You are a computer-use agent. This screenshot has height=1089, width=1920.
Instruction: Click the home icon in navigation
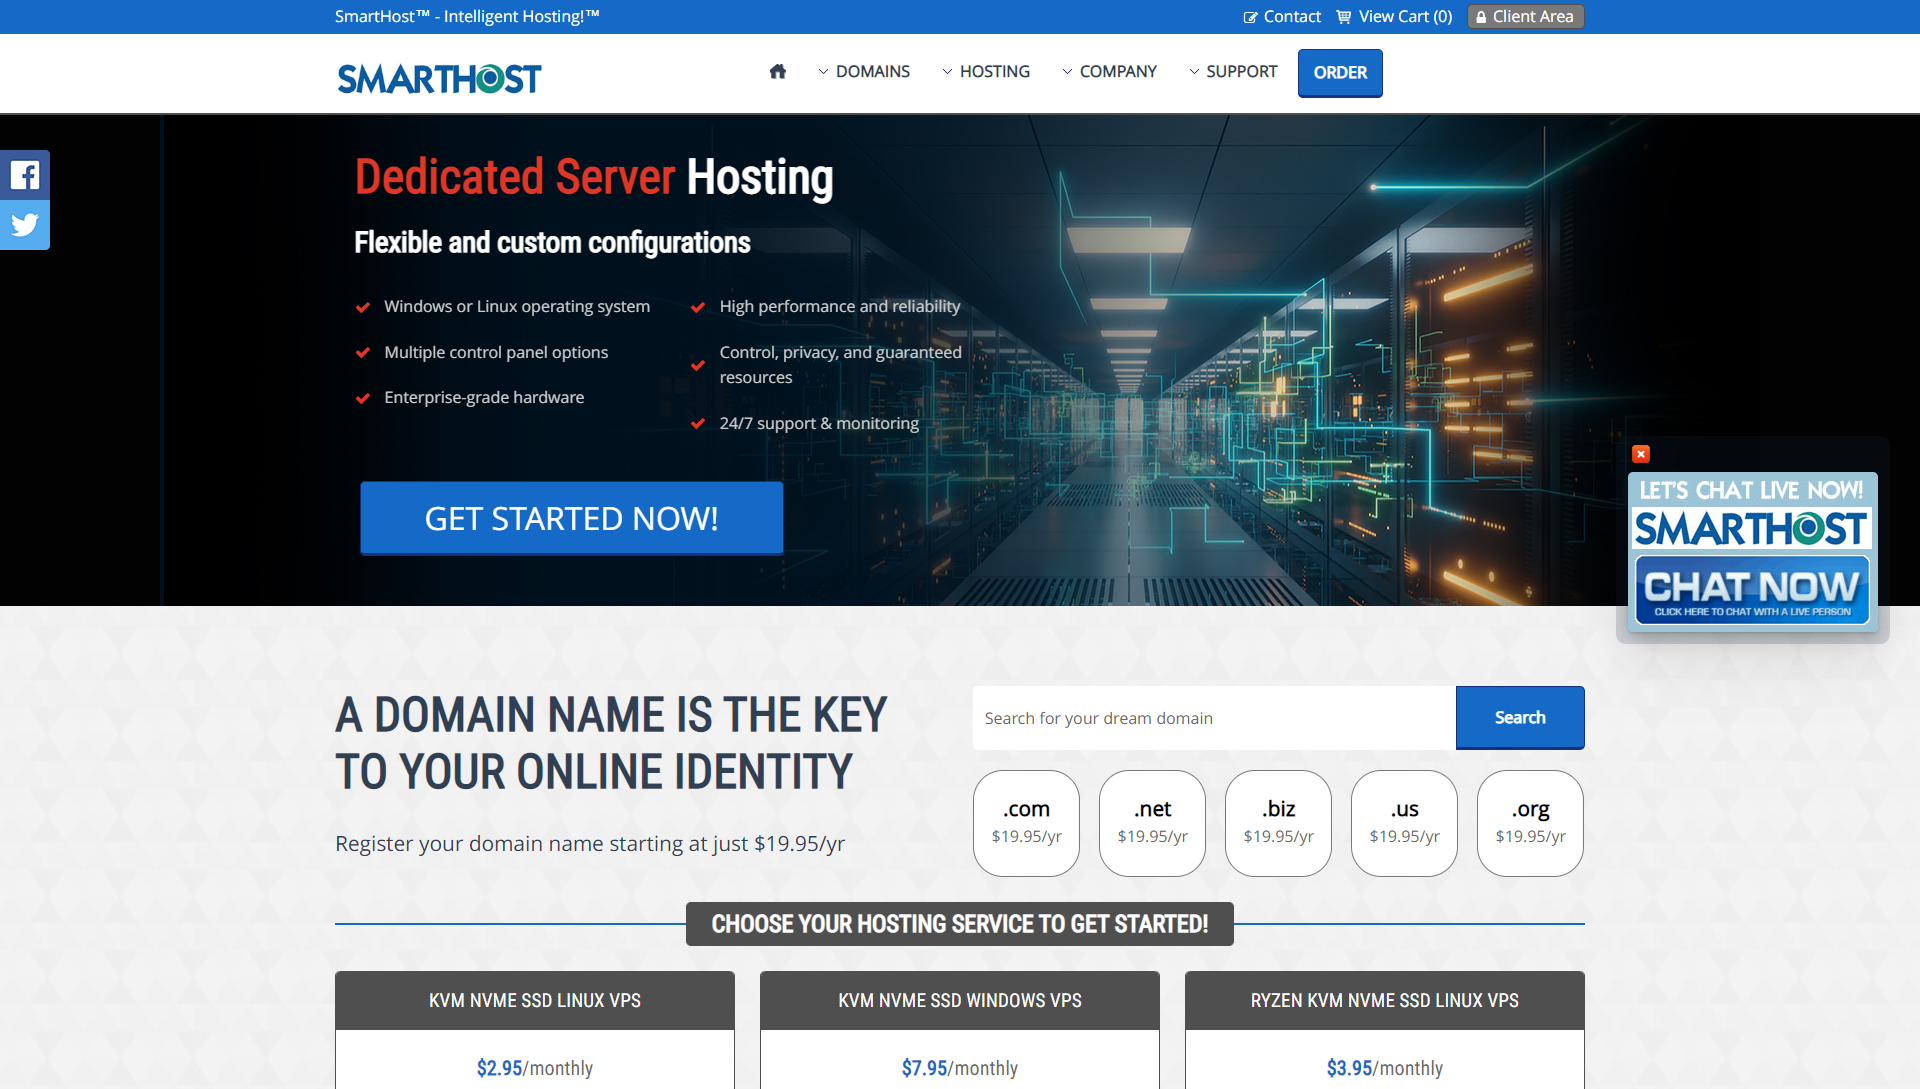(777, 72)
